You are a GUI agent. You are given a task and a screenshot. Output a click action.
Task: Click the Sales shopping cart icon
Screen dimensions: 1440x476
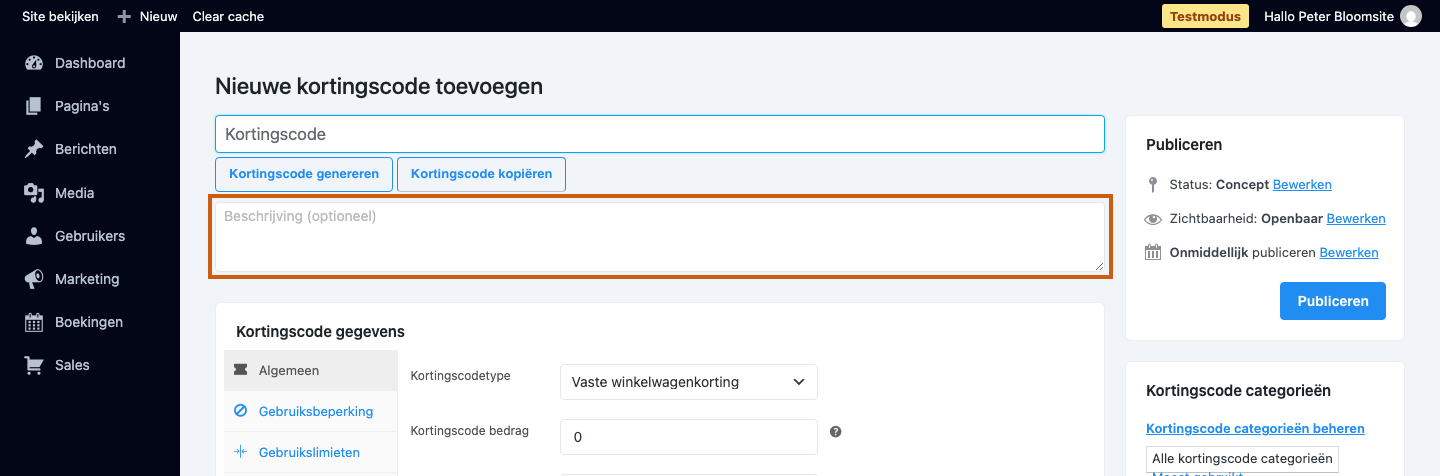tap(34, 365)
